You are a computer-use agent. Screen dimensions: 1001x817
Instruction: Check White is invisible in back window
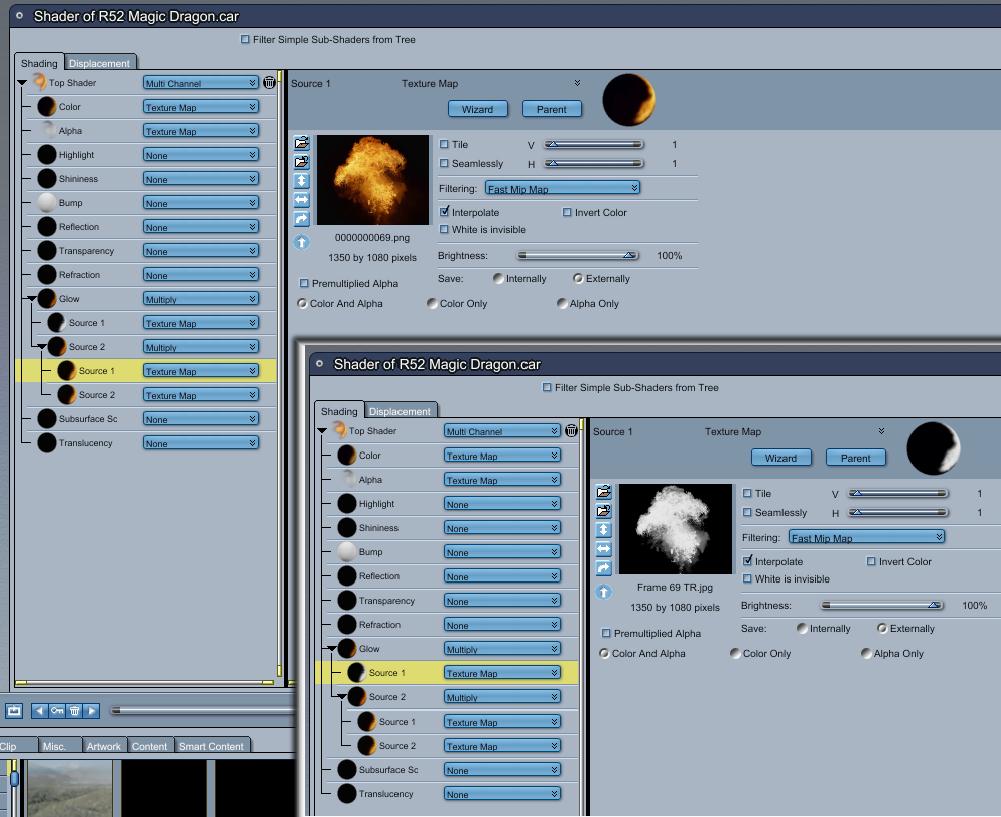pos(444,229)
